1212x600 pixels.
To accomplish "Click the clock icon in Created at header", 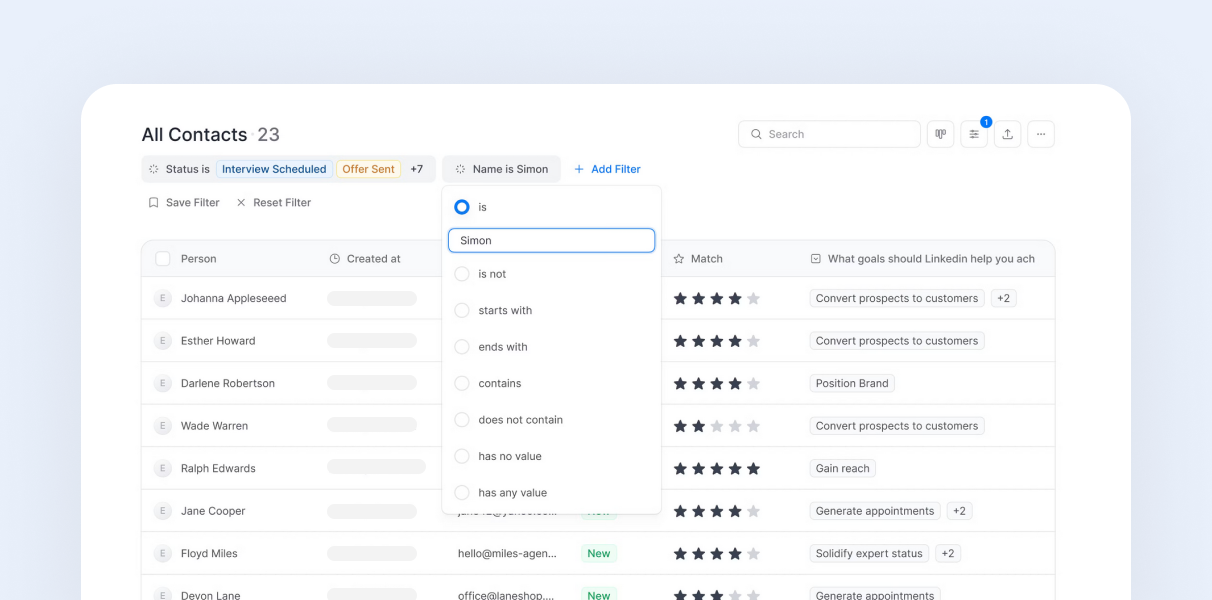I will [335, 259].
